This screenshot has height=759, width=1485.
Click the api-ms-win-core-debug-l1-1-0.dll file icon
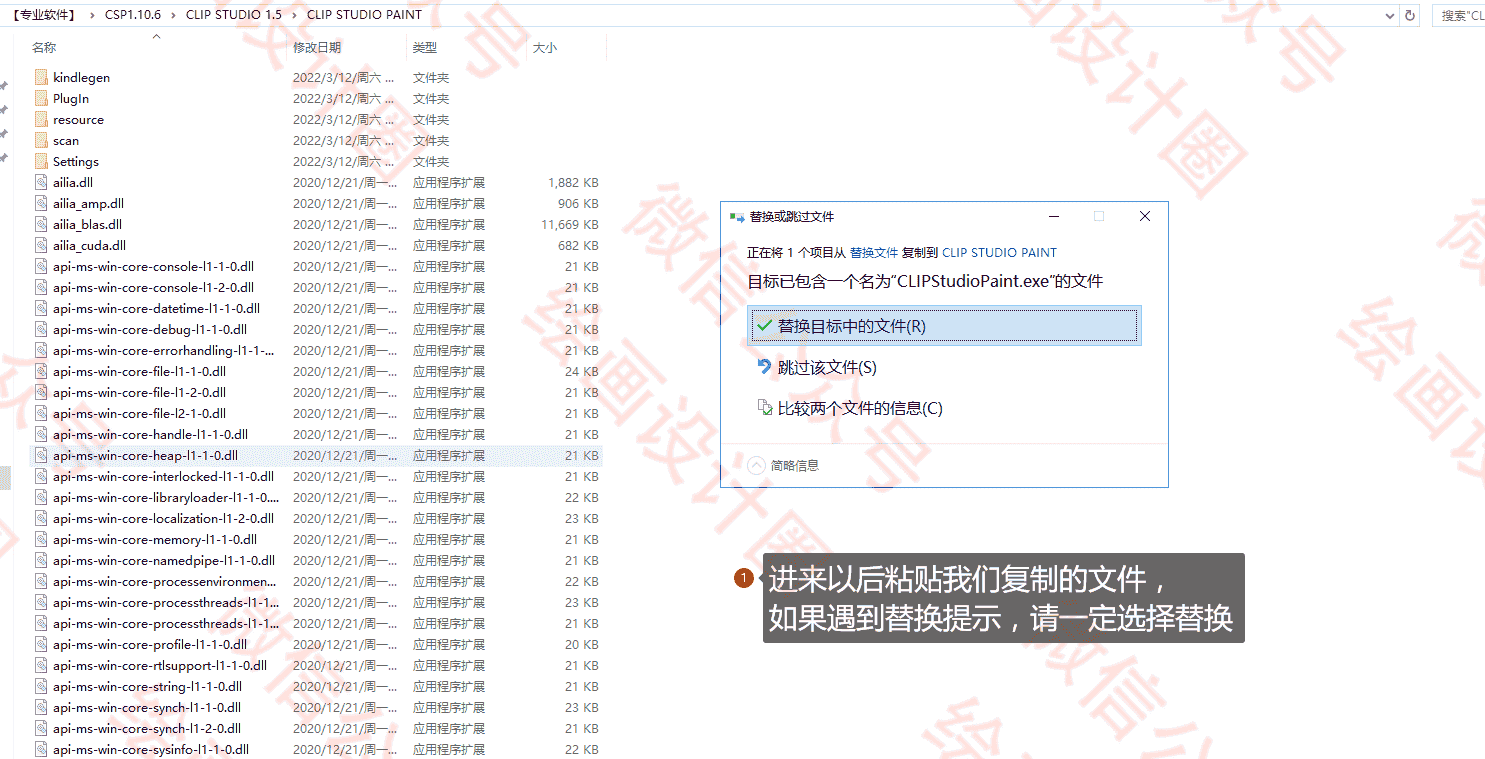(x=41, y=329)
